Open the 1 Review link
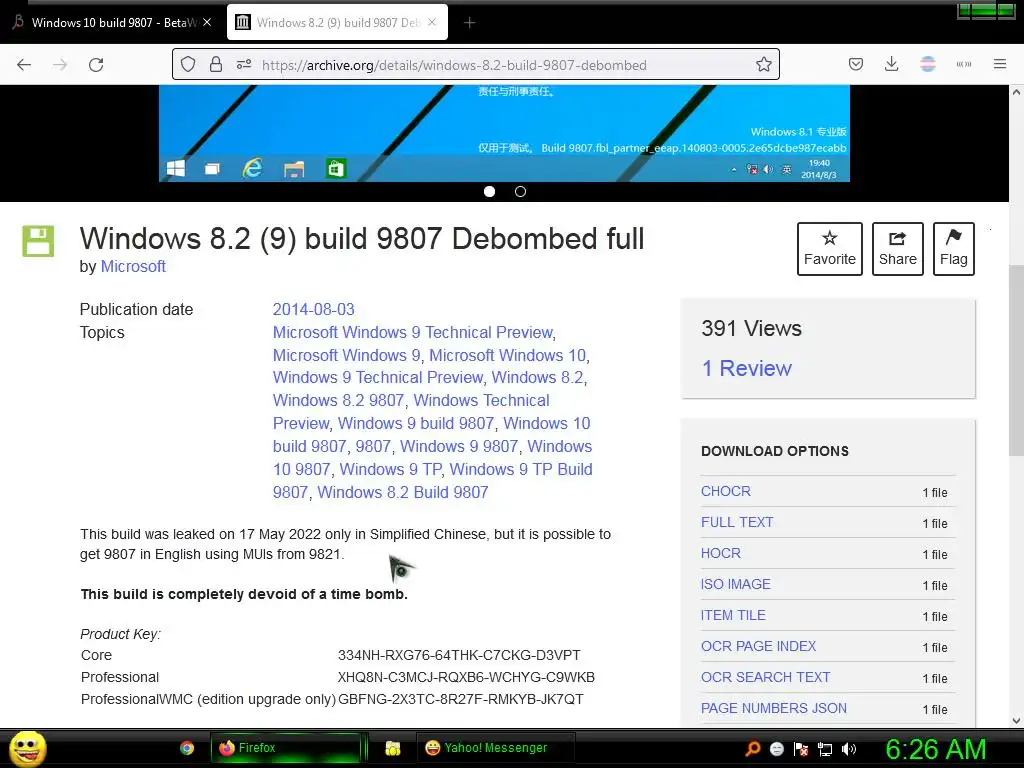This screenshot has height=768, width=1024. point(746,368)
